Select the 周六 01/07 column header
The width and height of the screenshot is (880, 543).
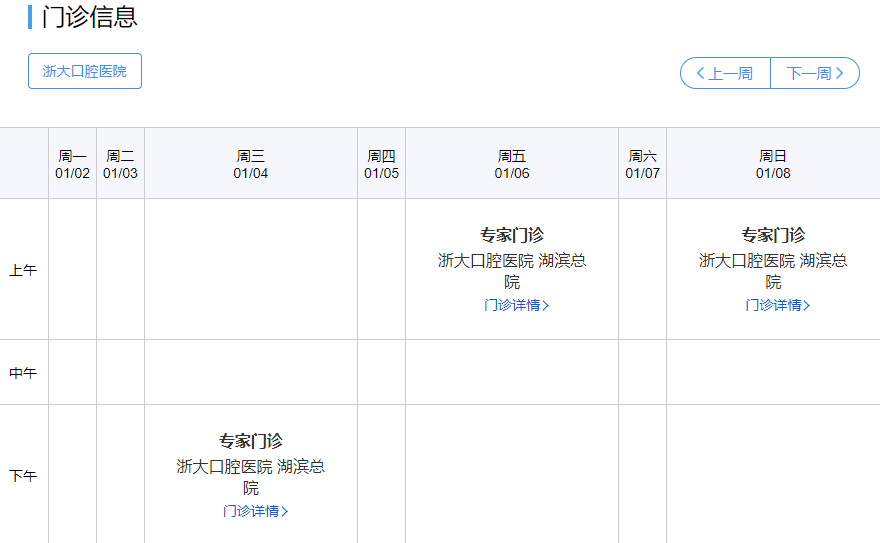(x=642, y=164)
